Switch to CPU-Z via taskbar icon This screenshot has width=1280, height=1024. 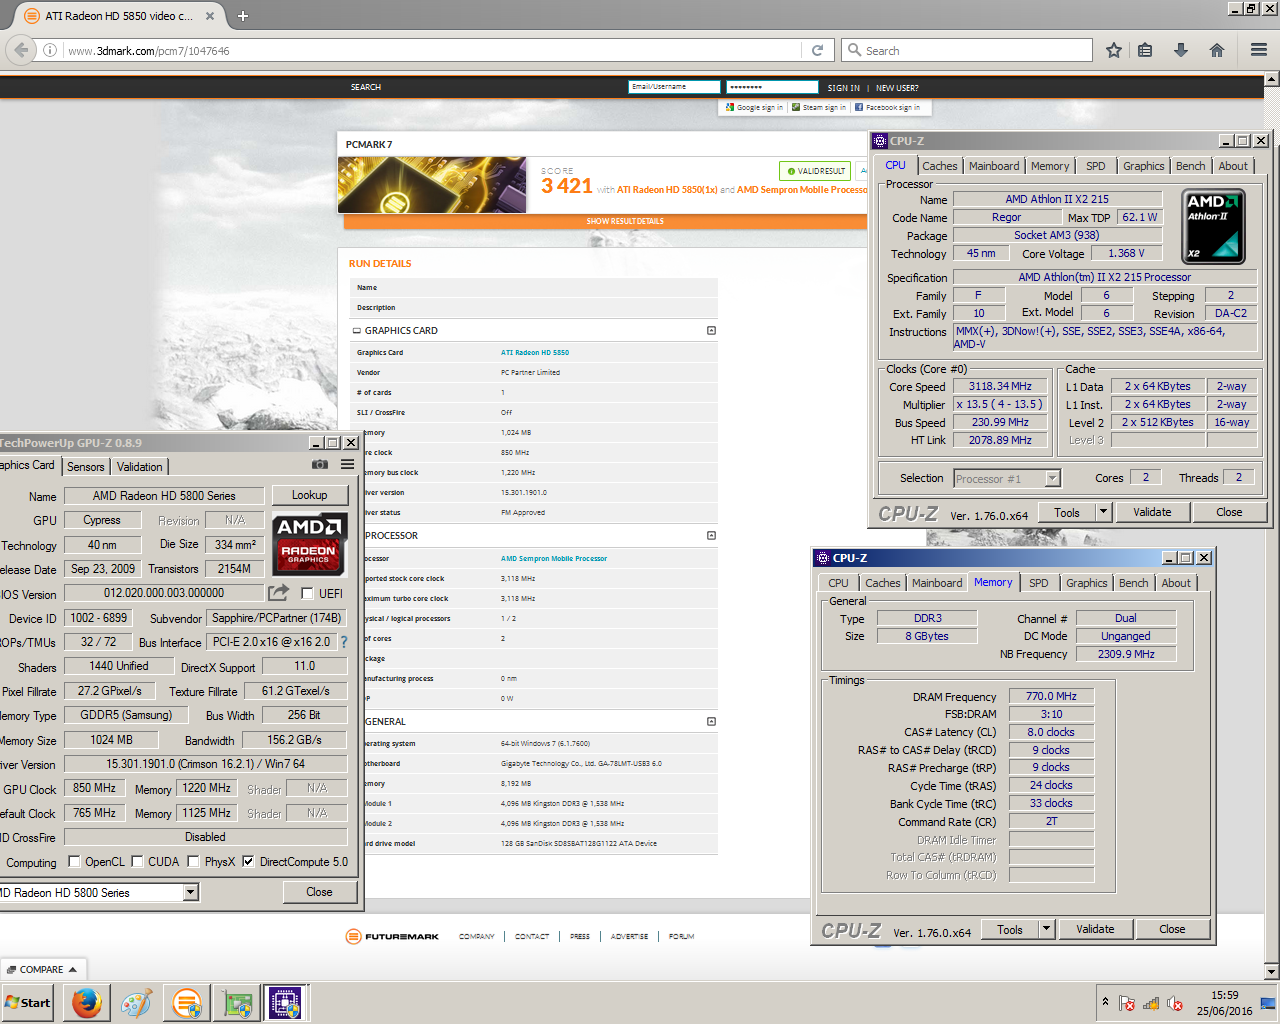tap(286, 1002)
